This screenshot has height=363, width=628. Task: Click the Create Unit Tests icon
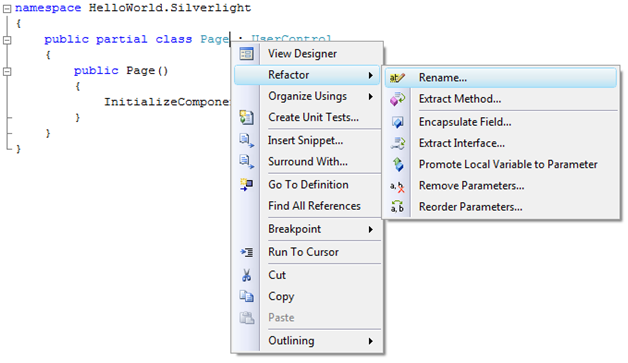pyautogui.click(x=246, y=117)
